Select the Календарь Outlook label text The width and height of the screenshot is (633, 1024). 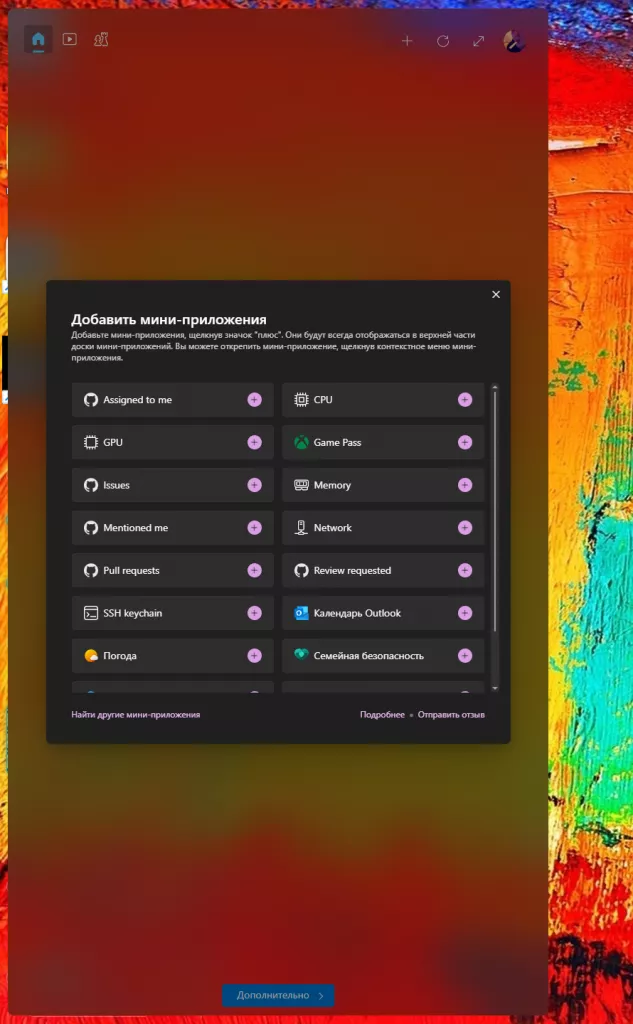coord(357,613)
